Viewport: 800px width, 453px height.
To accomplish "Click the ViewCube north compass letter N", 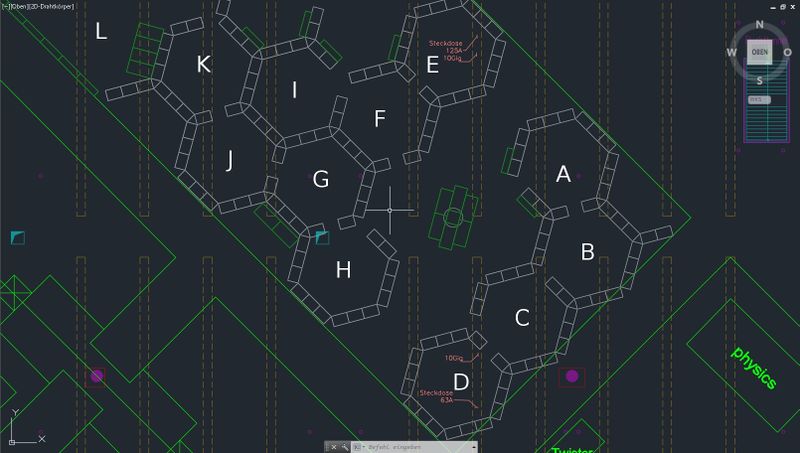I will [760, 25].
